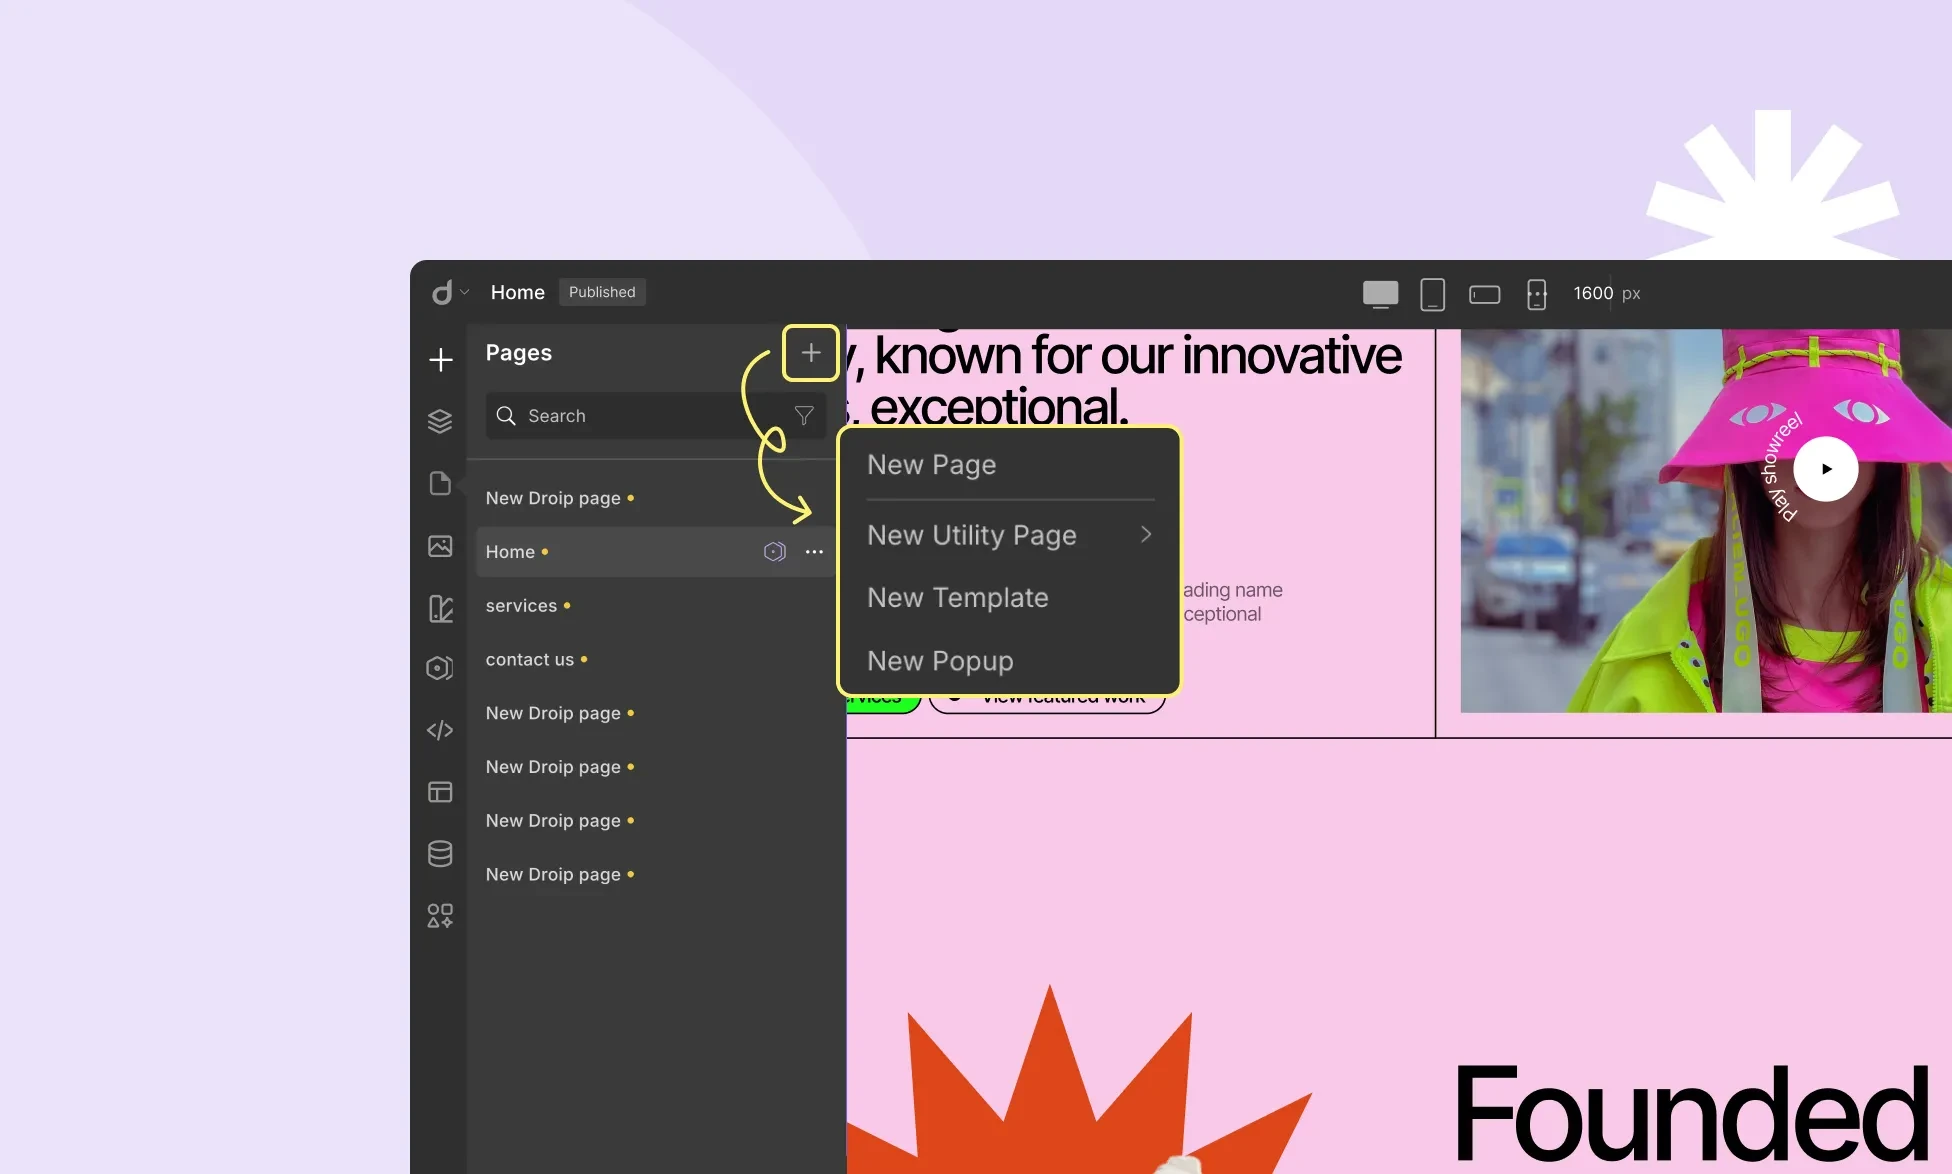Switch to mobile landscape viewport icon
The image size is (1952, 1174).
tap(1484, 294)
